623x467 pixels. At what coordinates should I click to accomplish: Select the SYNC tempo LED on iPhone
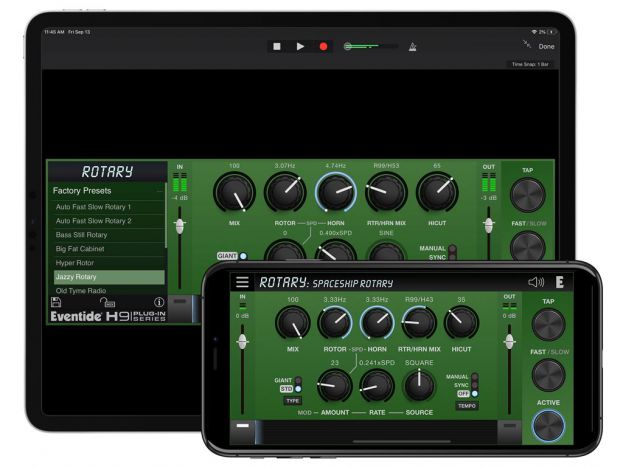[474, 385]
